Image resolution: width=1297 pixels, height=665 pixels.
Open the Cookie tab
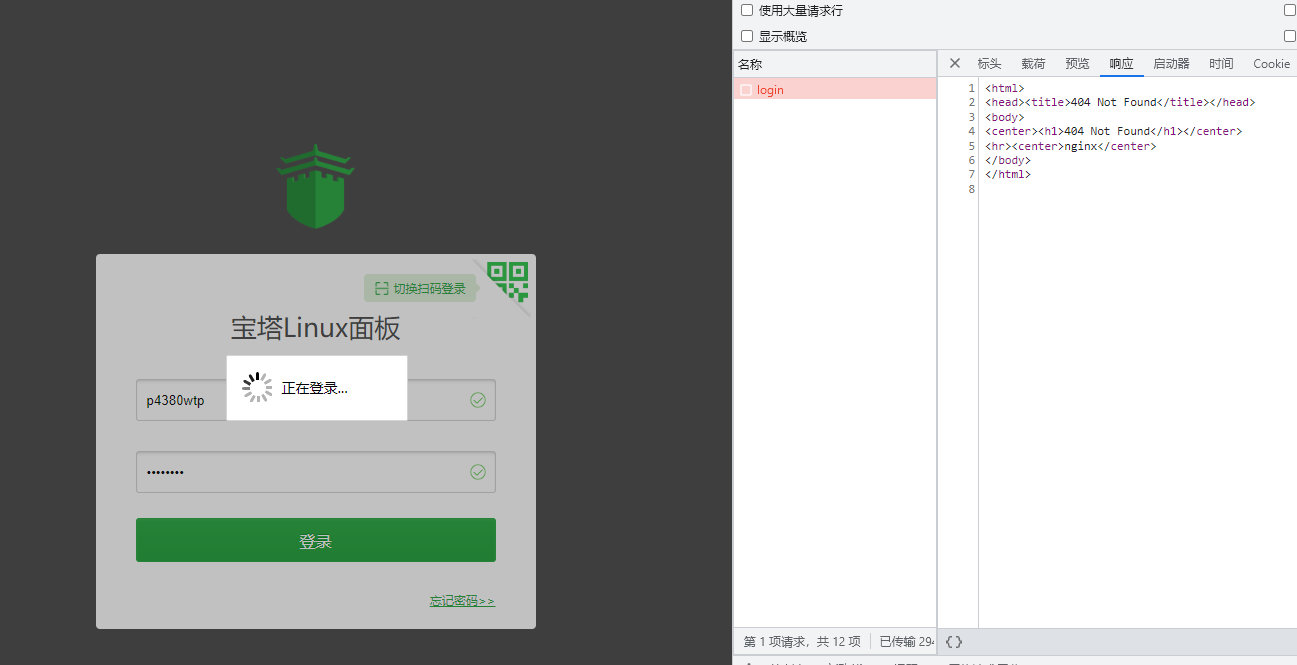(x=1271, y=64)
